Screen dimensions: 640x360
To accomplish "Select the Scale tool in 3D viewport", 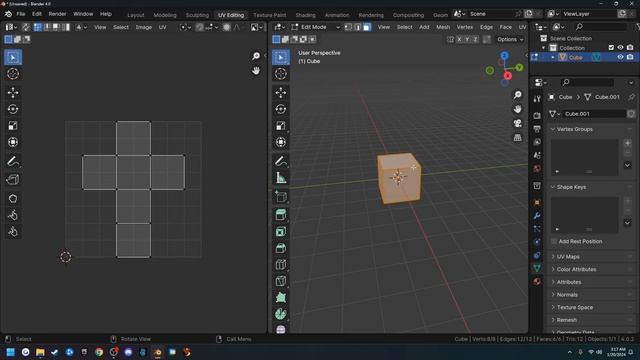I will (281, 125).
